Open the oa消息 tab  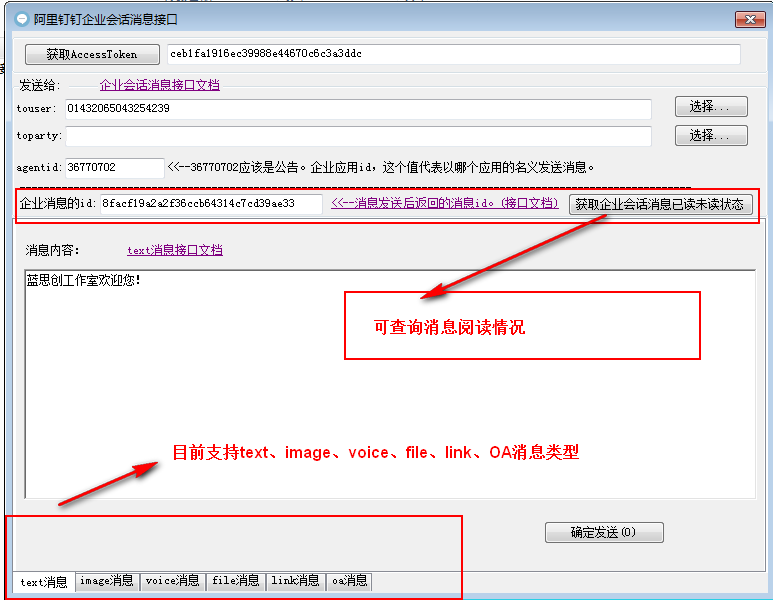pyautogui.click(x=350, y=581)
